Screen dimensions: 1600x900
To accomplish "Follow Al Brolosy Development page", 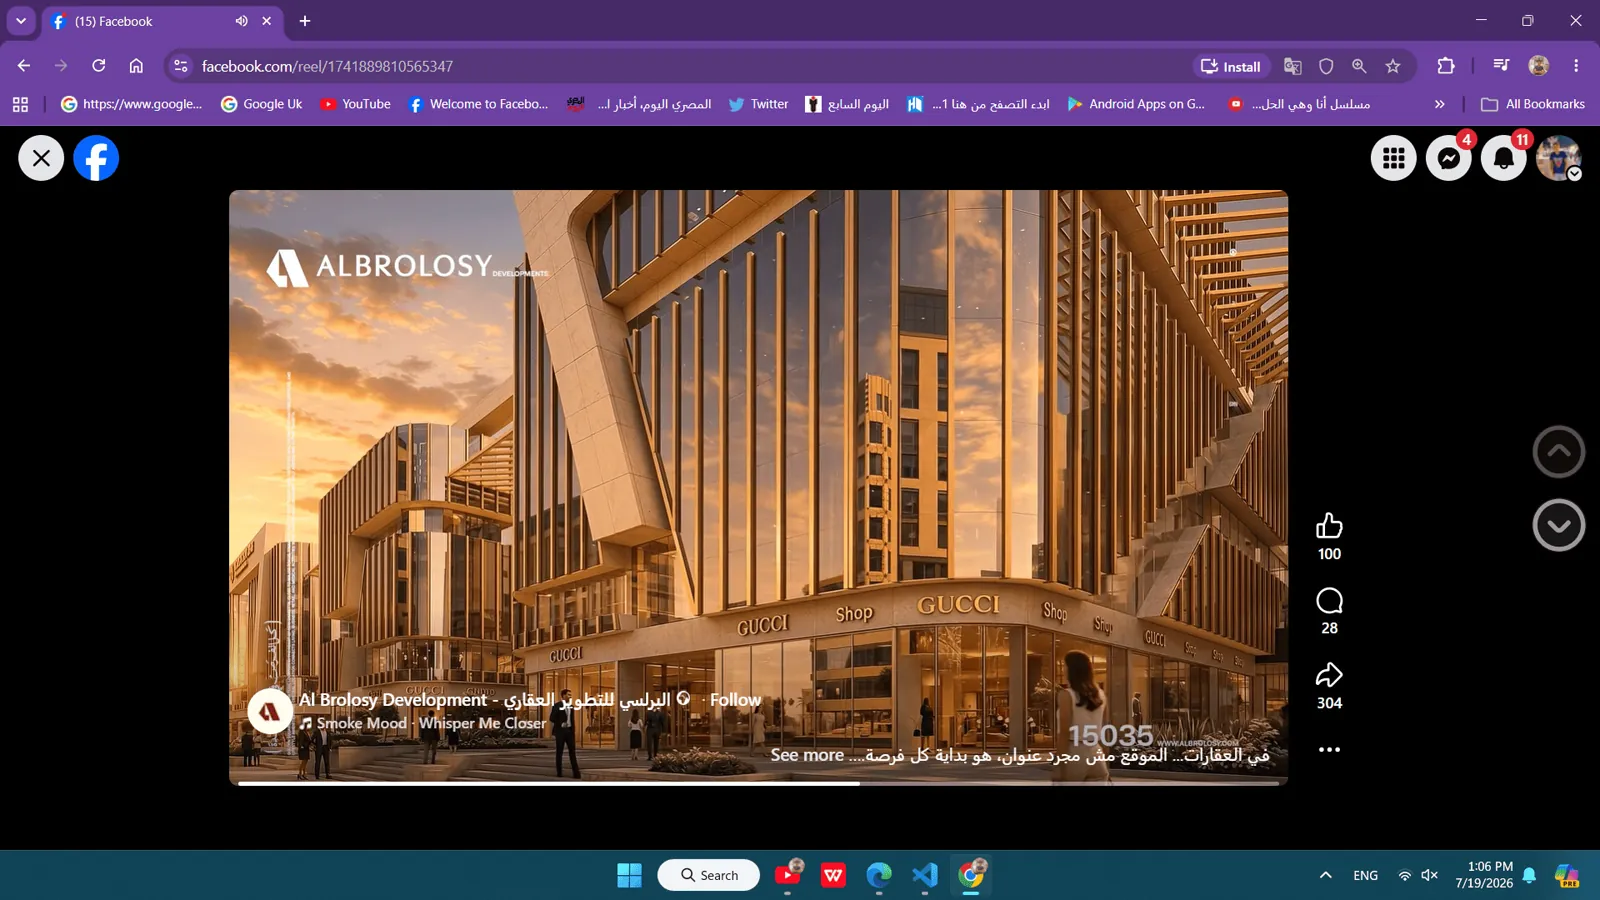I will coord(735,700).
